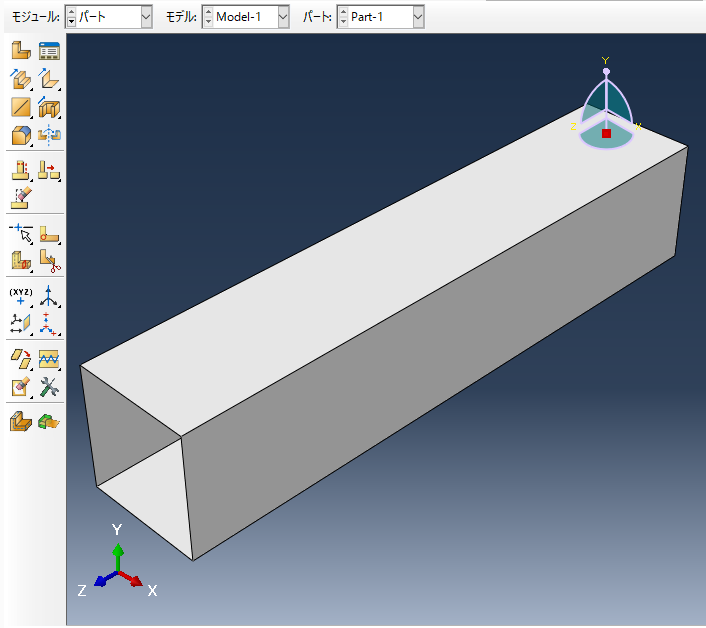Click the 3D view compass Y-axis handle
Image resolution: width=706 pixels, height=628 pixels.
coord(606,71)
